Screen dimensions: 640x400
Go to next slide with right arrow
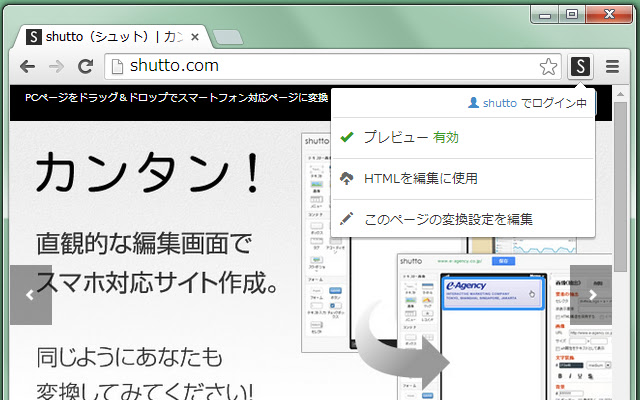[591, 295]
